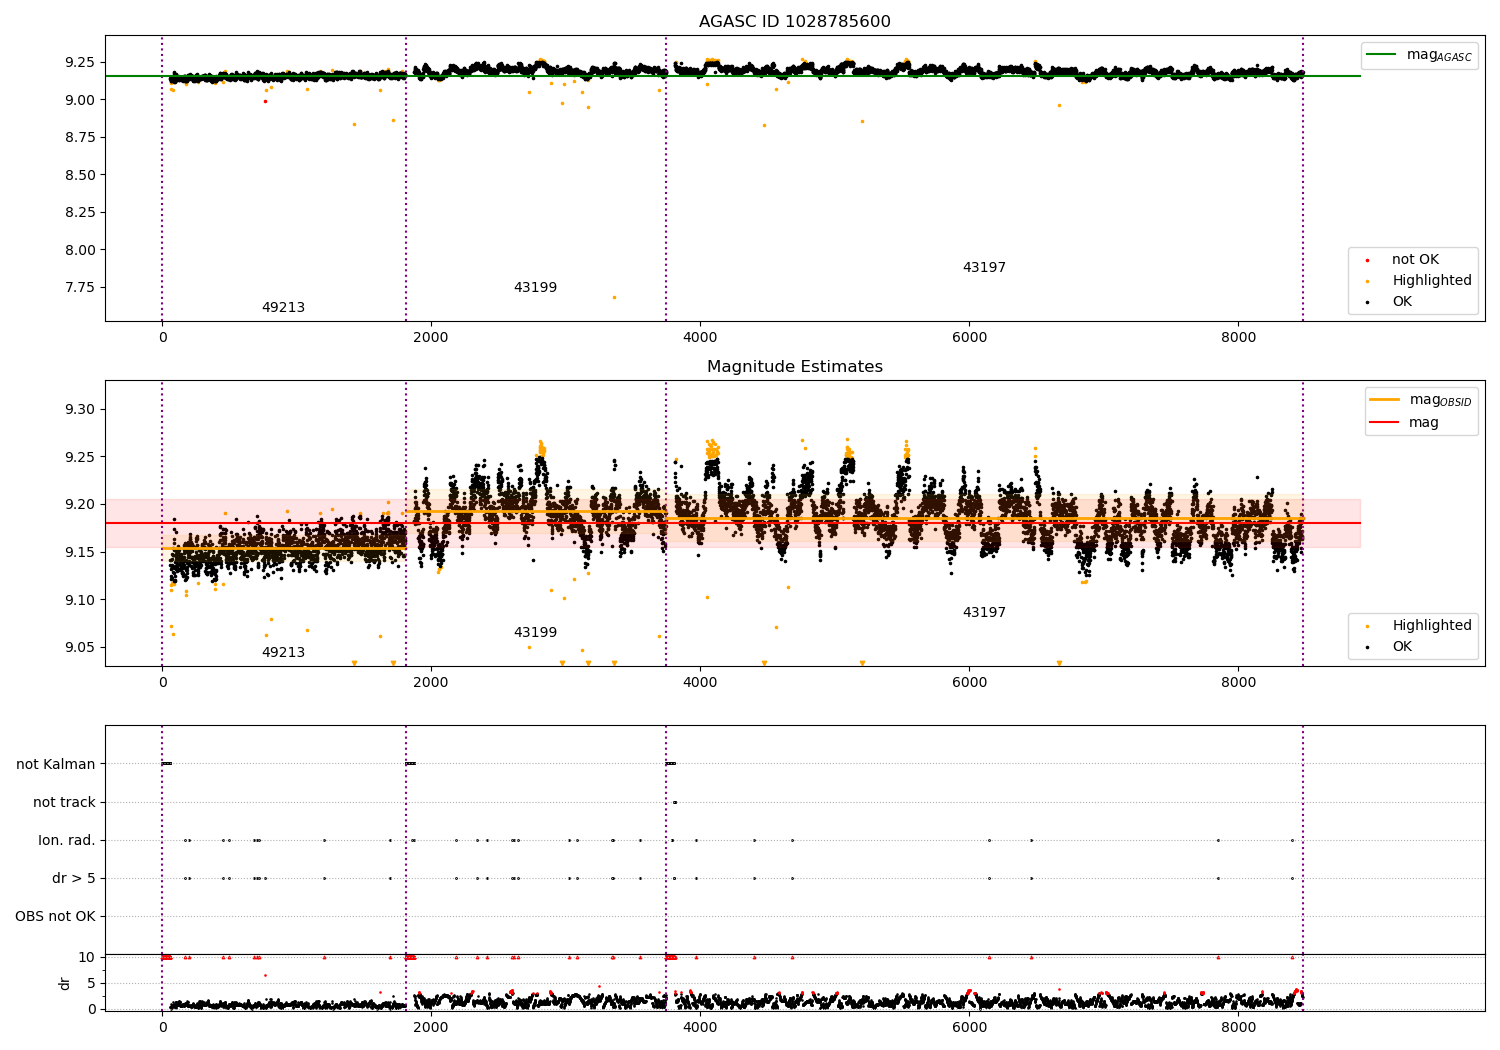Image resolution: width=1500 pixels, height=1050 pixels.
Task: Click the 8000 x-axis tick of bottom plot
Action: pyautogui.click(x=1238, y=1028)
